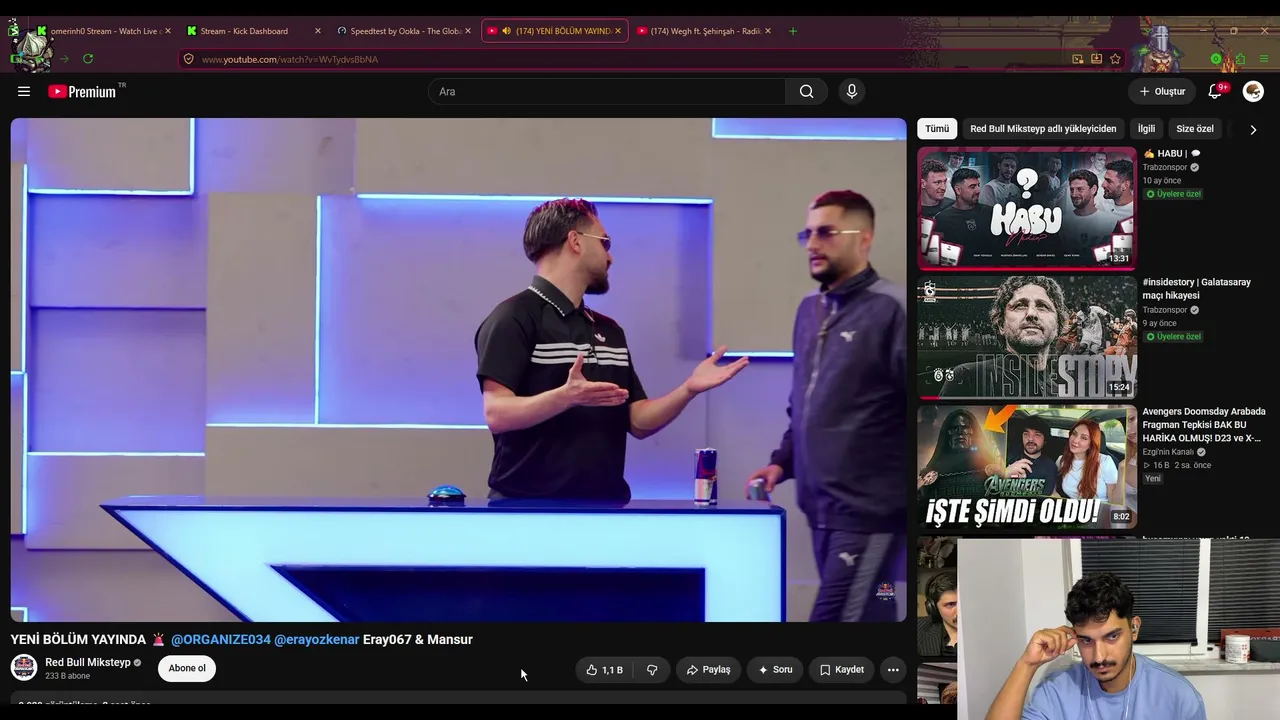
Task: Open Trabzonspor channel under HABU video
Action: click(x=1165, y=167)
